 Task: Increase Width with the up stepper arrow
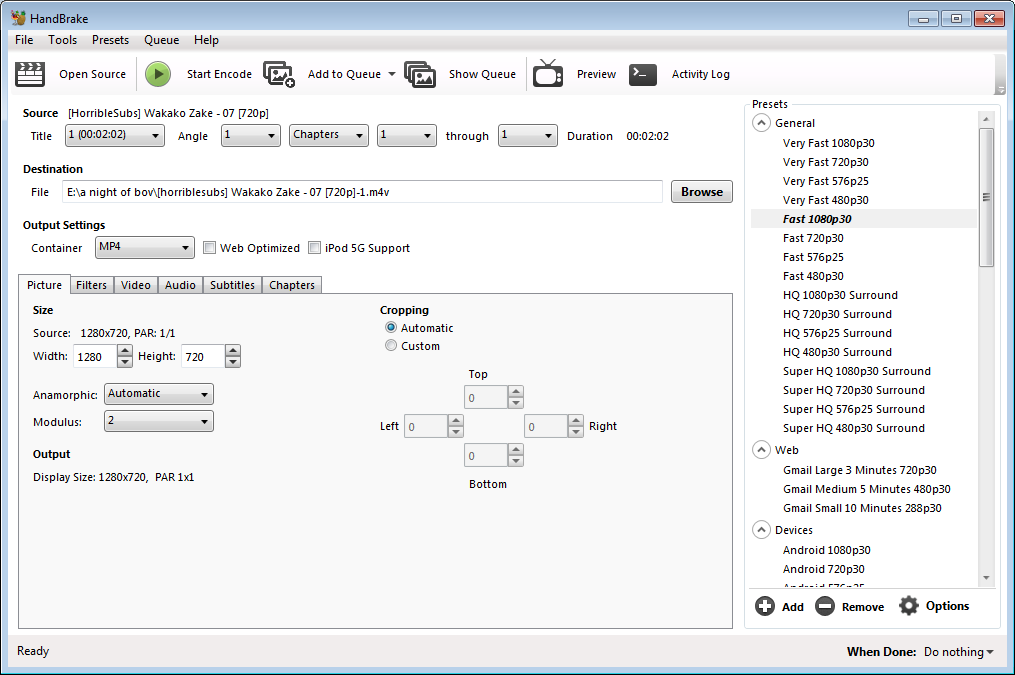pyautogui.click(x=125, y=351)
